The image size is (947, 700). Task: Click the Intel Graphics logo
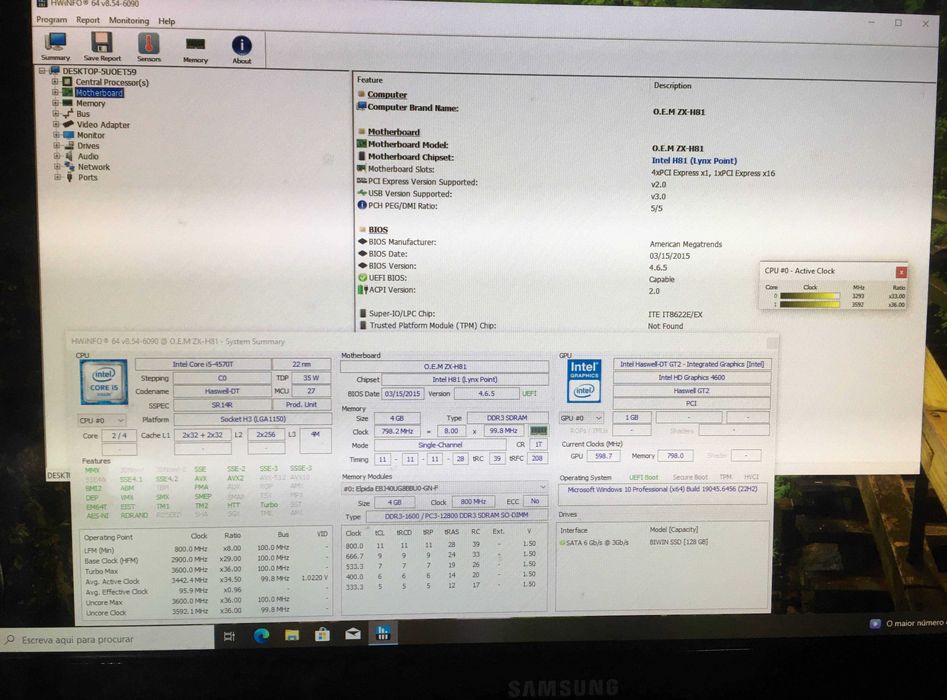(x=583, y=381)
